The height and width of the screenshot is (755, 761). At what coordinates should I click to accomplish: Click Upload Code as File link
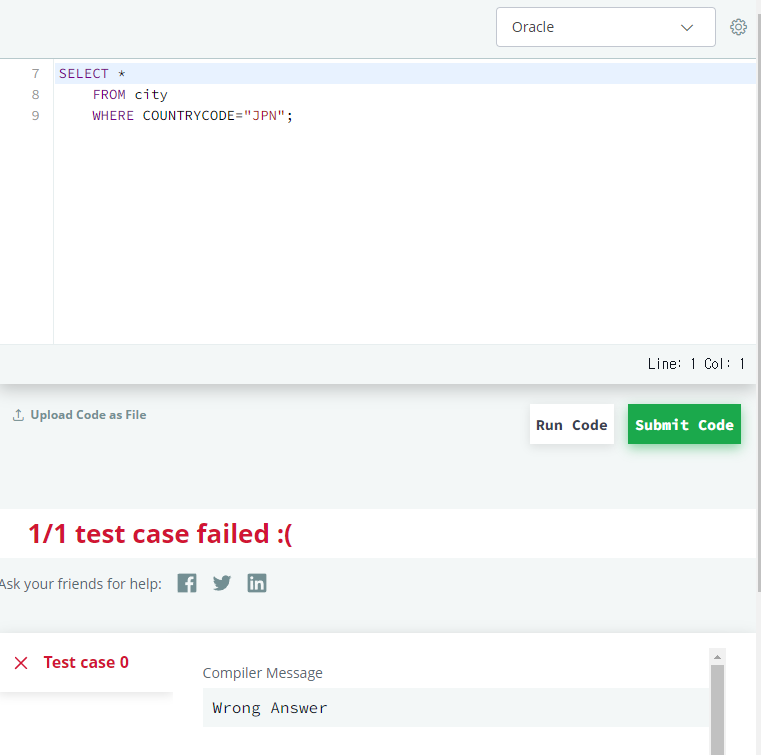click(88, 415)
